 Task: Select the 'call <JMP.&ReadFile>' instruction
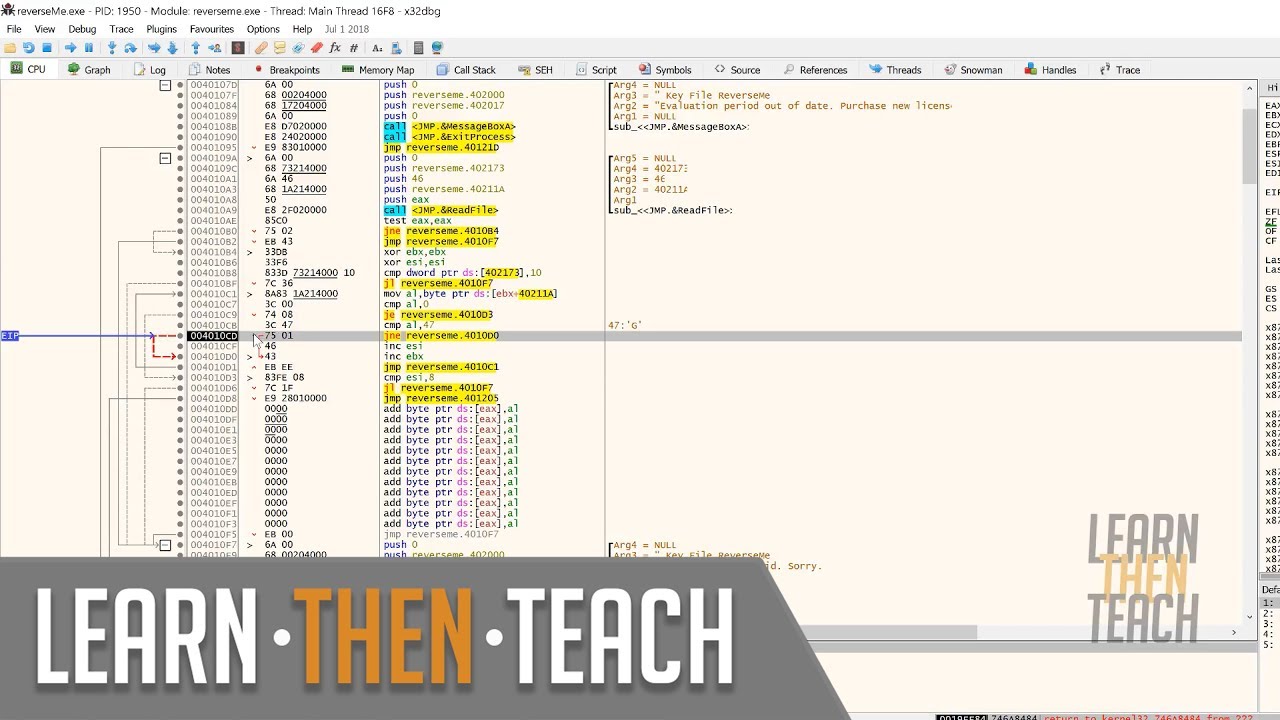[x=441, y=210]
